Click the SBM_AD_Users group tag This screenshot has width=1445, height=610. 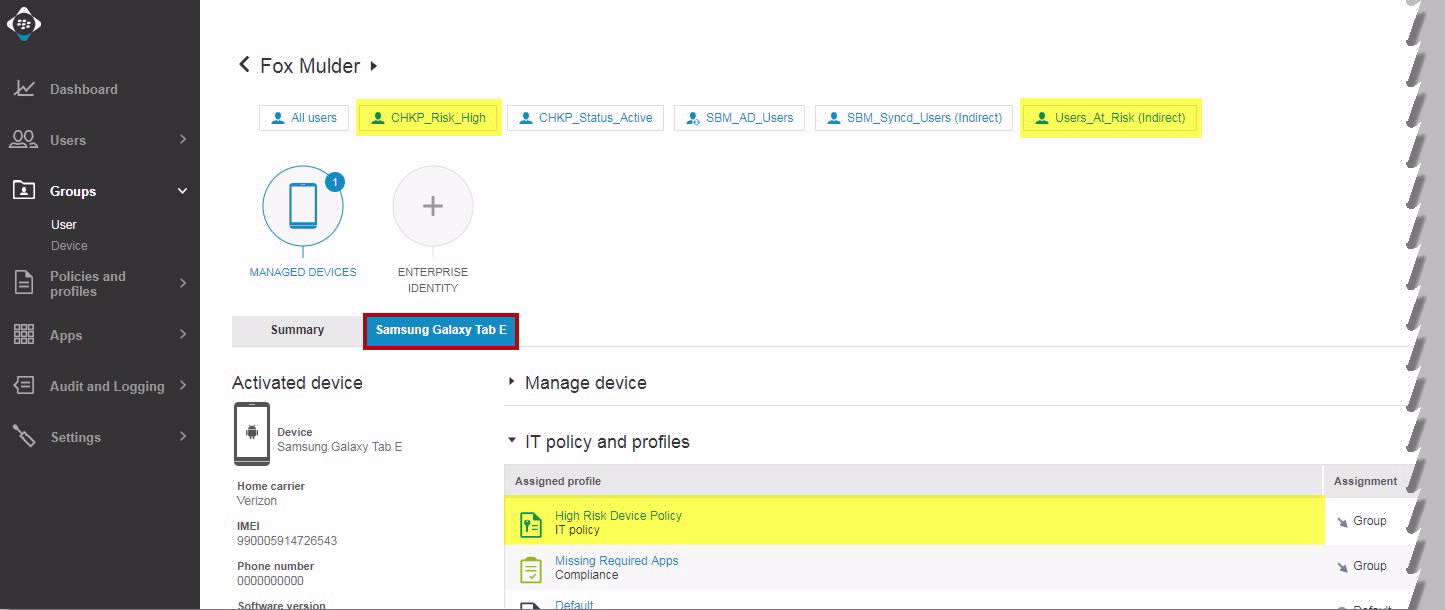point(739,118)
